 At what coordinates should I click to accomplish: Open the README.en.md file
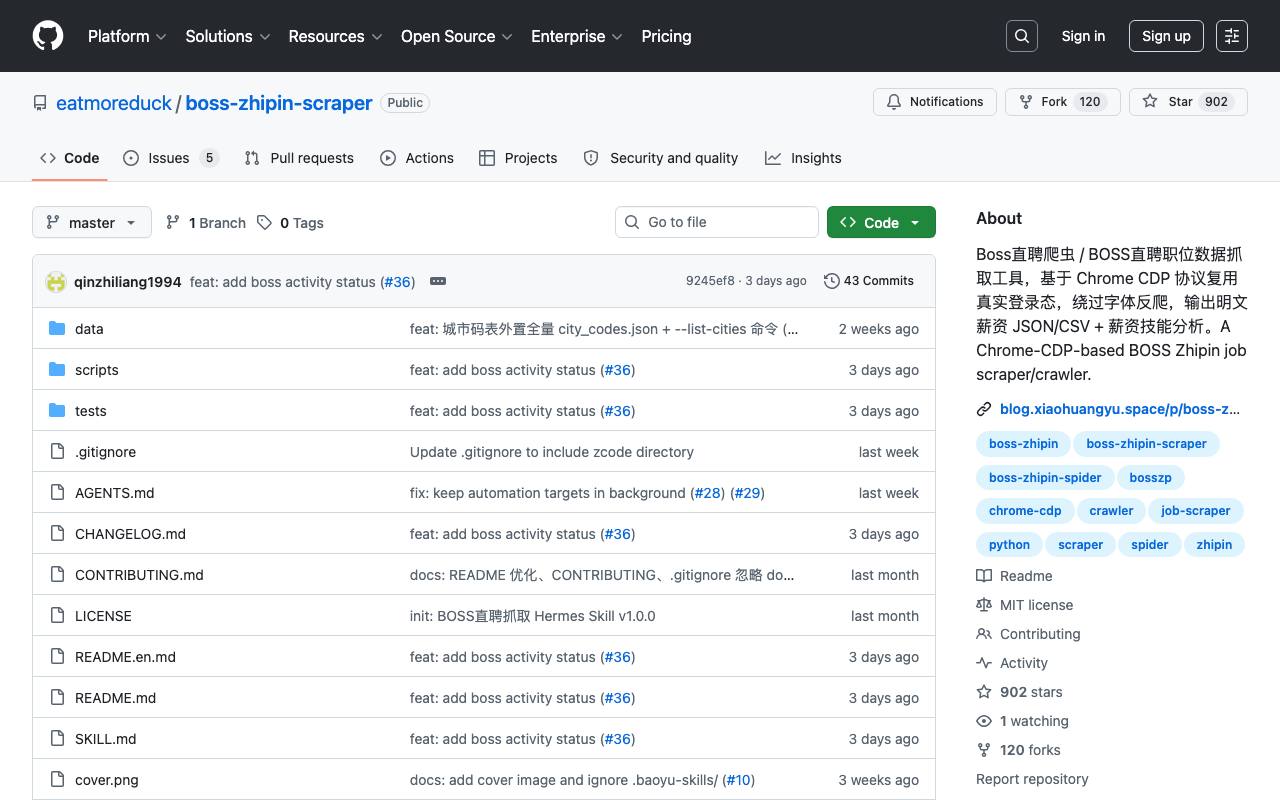click(125, 657)
